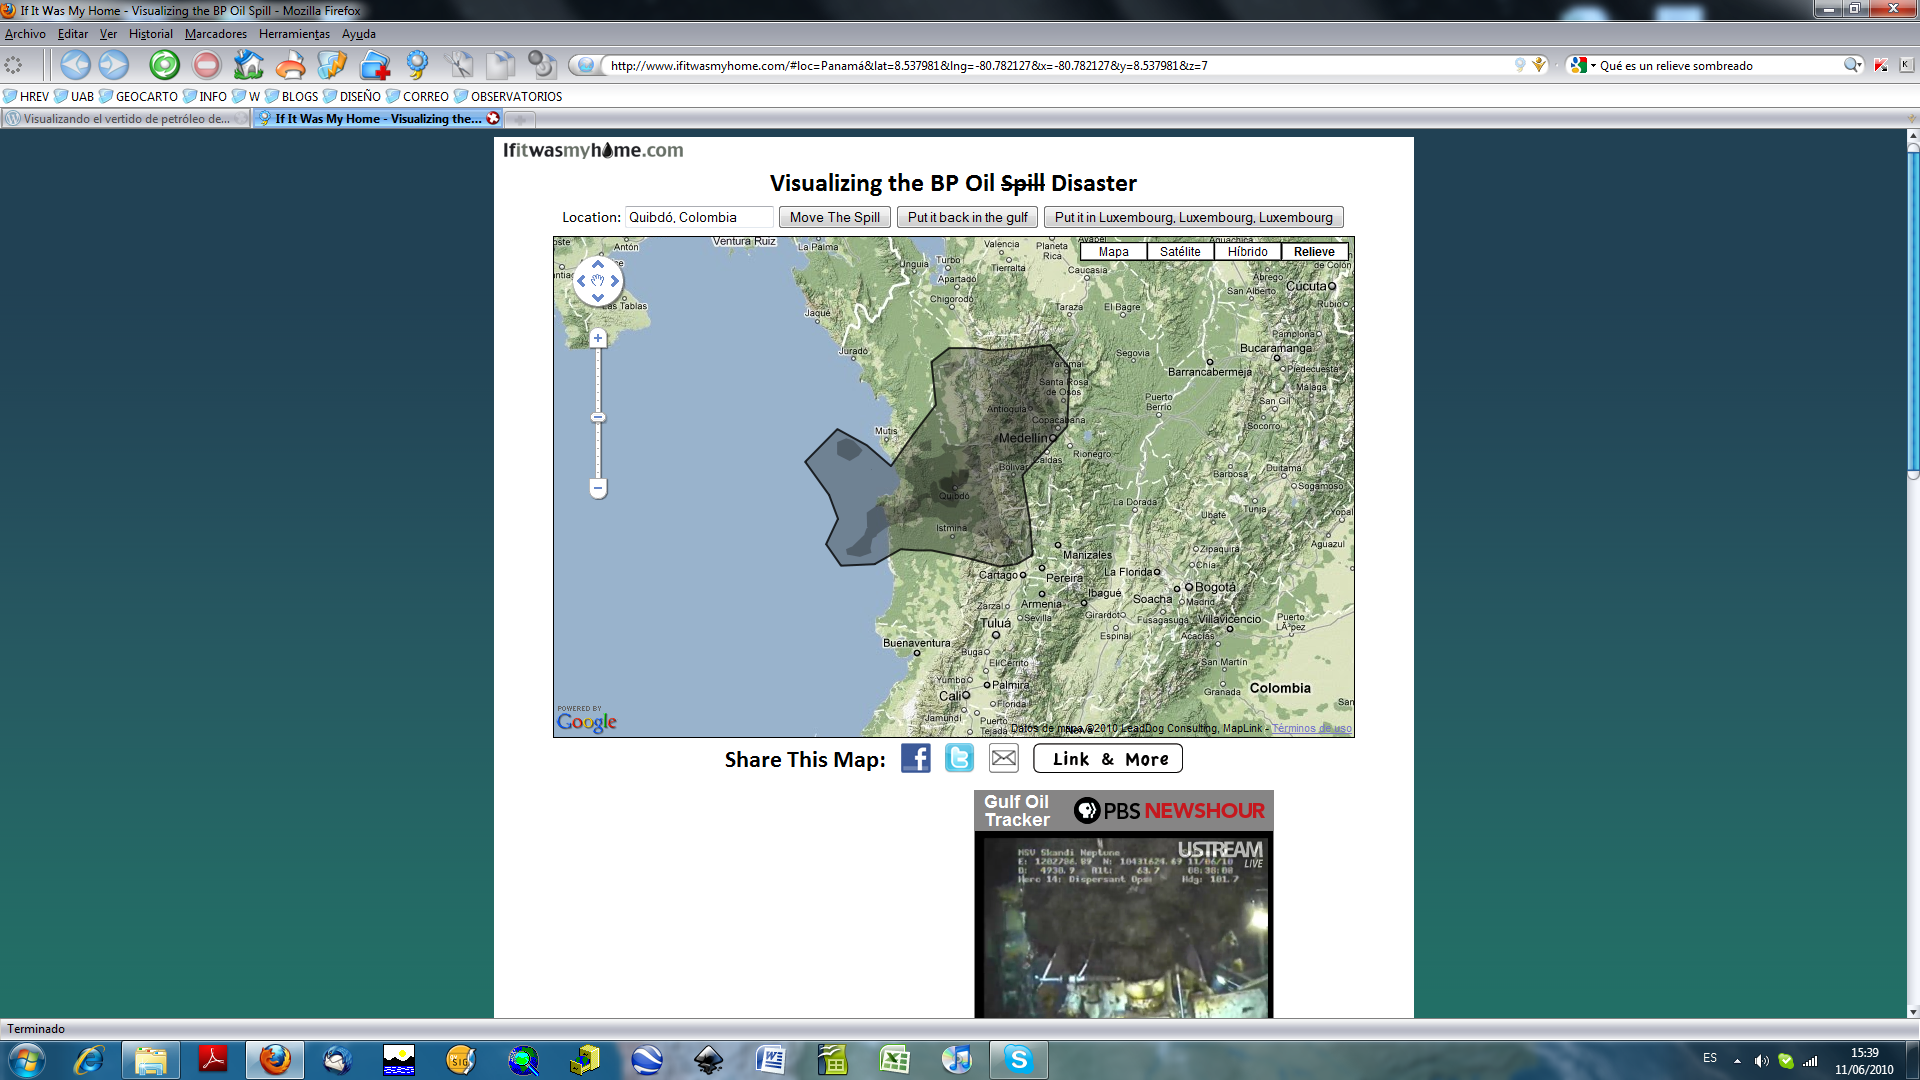Click the scissors Cut icon in the toolbar

tap(459, 65)
